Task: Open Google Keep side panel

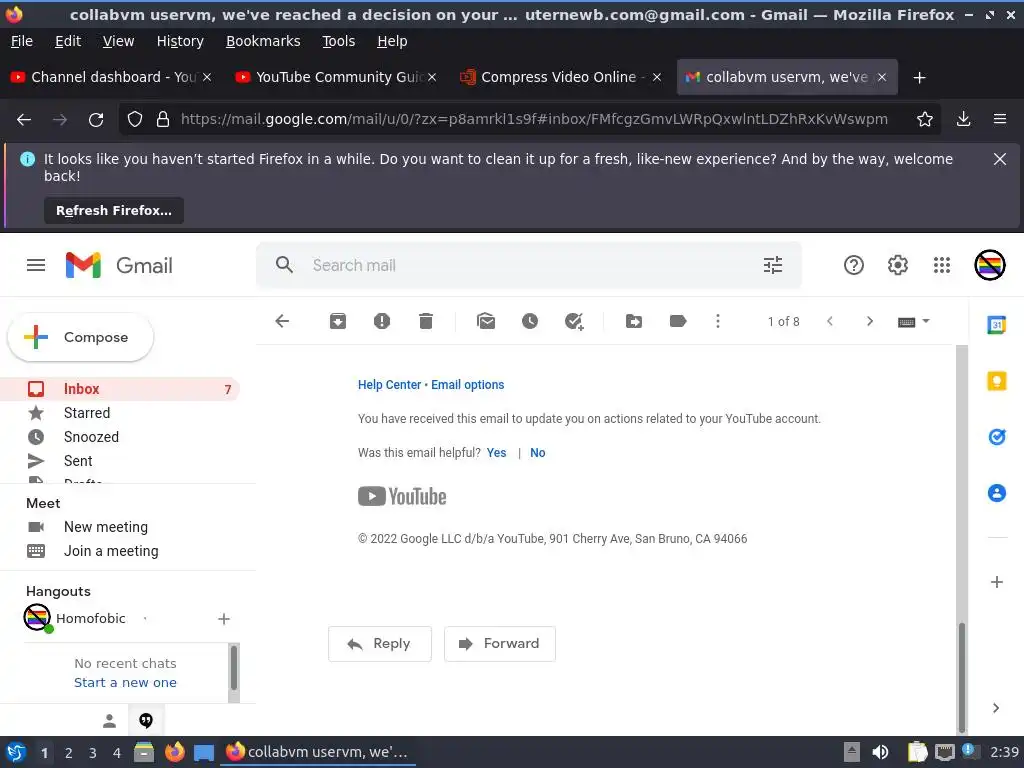Action: (997, 381)
